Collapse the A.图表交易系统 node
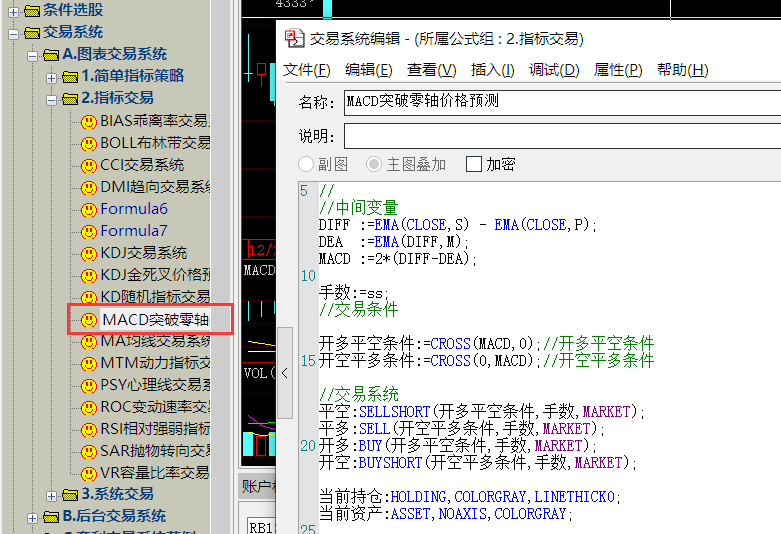This screenshot has height=534, width=781. tap(32, 56)
